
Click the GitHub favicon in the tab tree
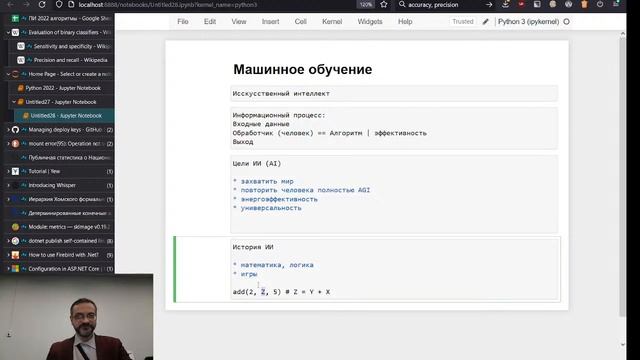click(15, 130)
